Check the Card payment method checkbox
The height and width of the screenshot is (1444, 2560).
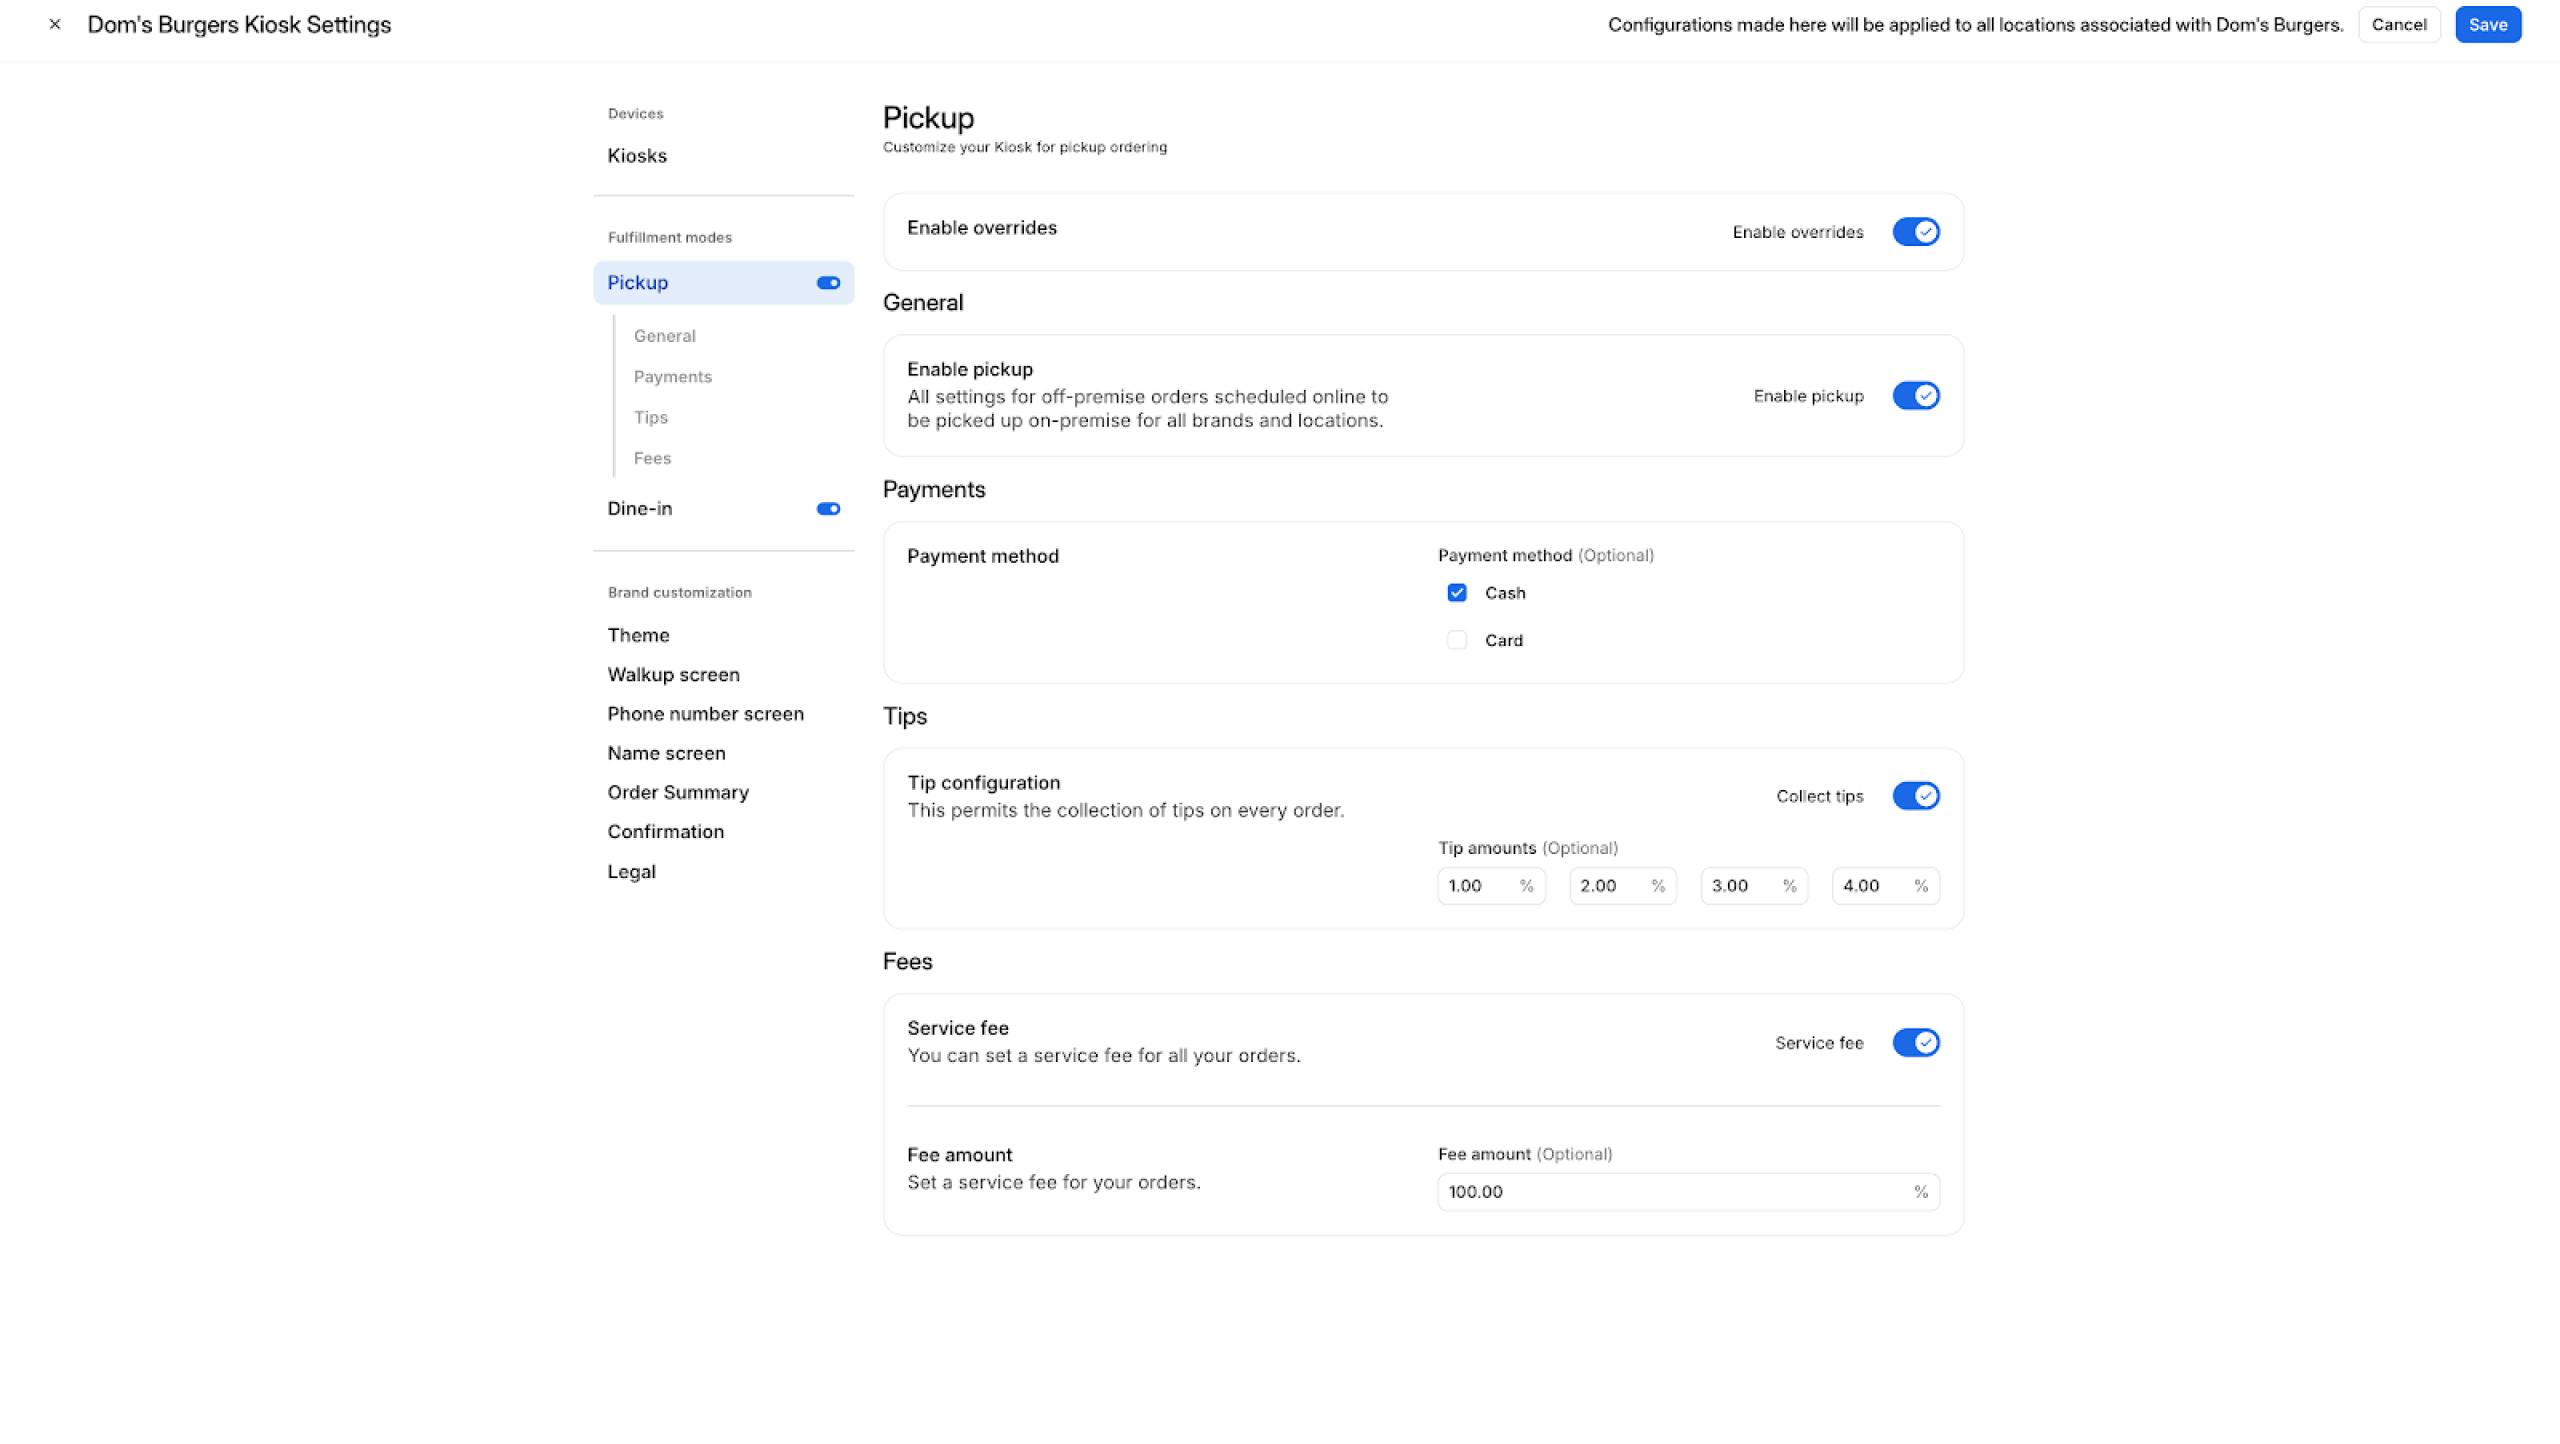tap(1457, 640)
